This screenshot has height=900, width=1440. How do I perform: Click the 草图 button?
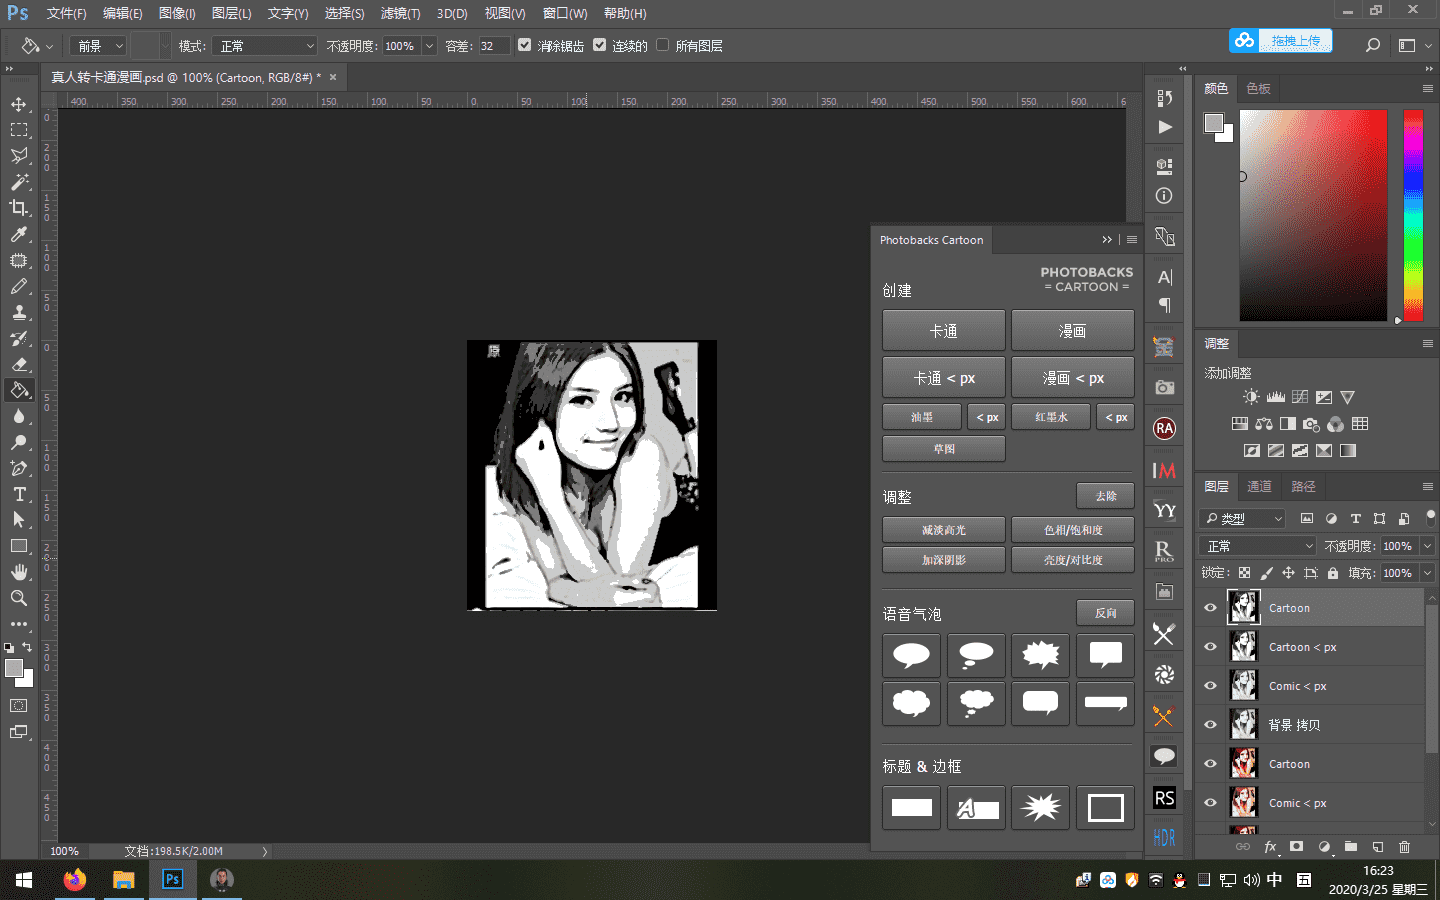coord(944,449)
